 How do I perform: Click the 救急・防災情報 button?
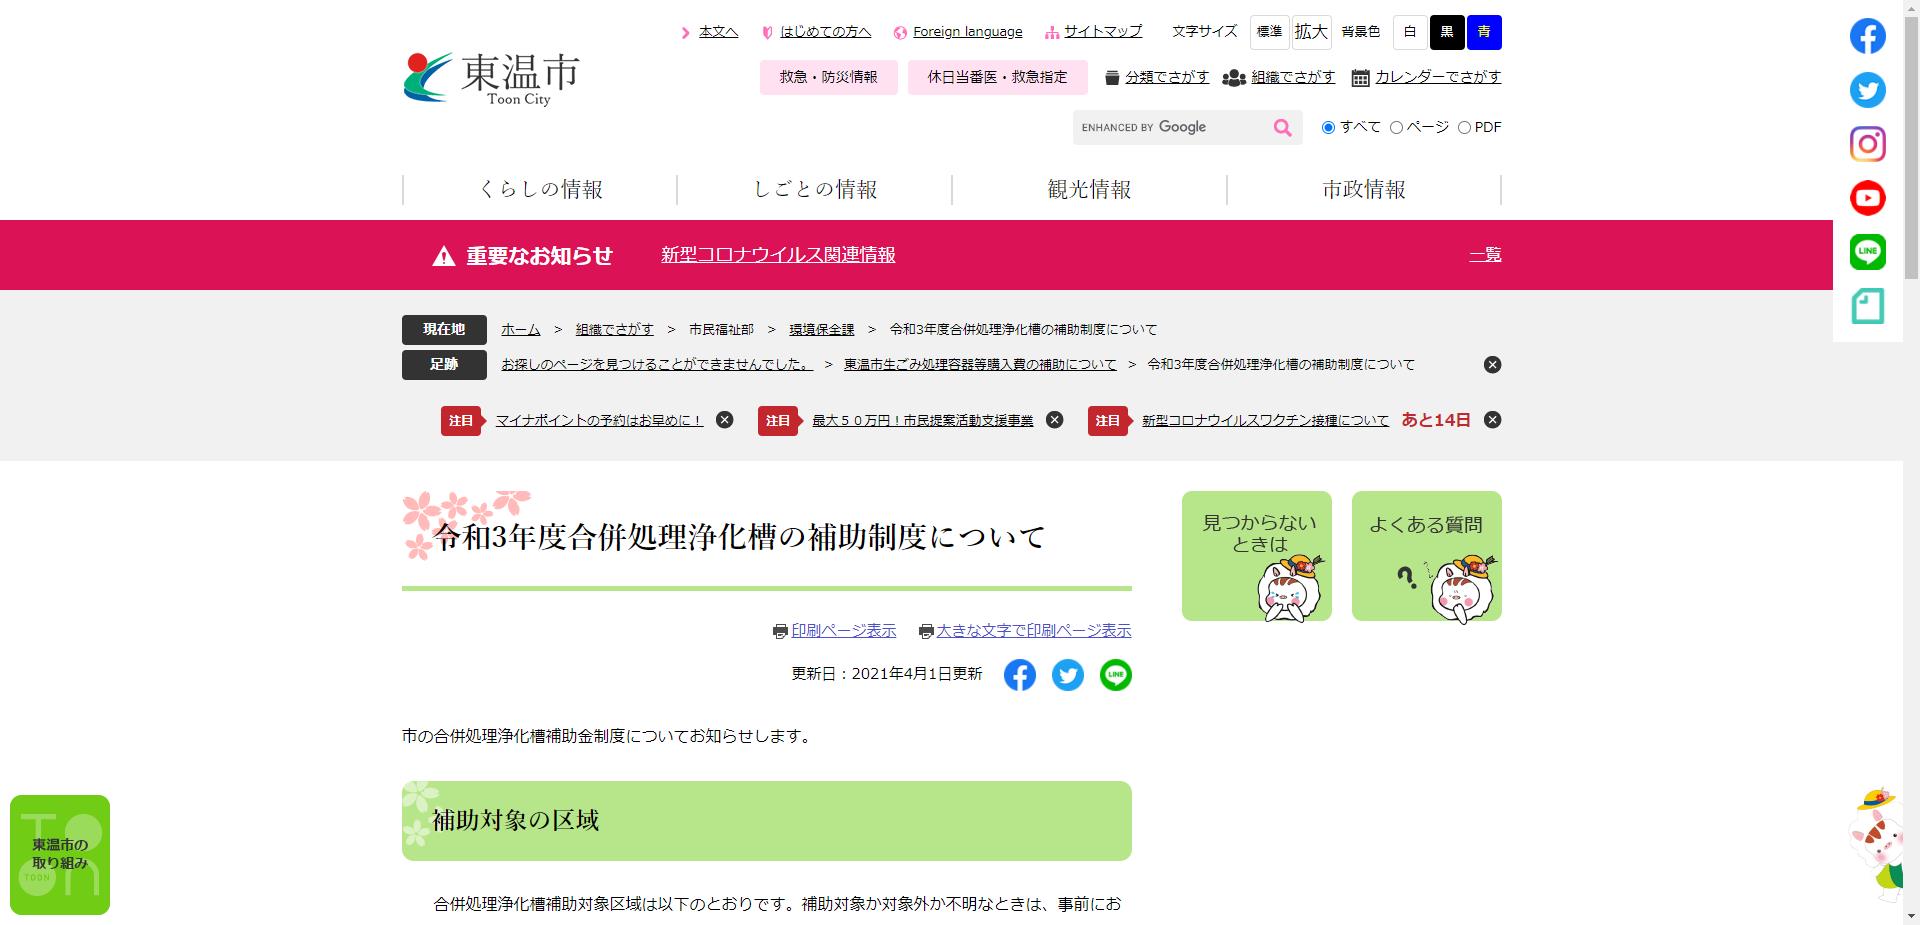[x=828, y=77]
